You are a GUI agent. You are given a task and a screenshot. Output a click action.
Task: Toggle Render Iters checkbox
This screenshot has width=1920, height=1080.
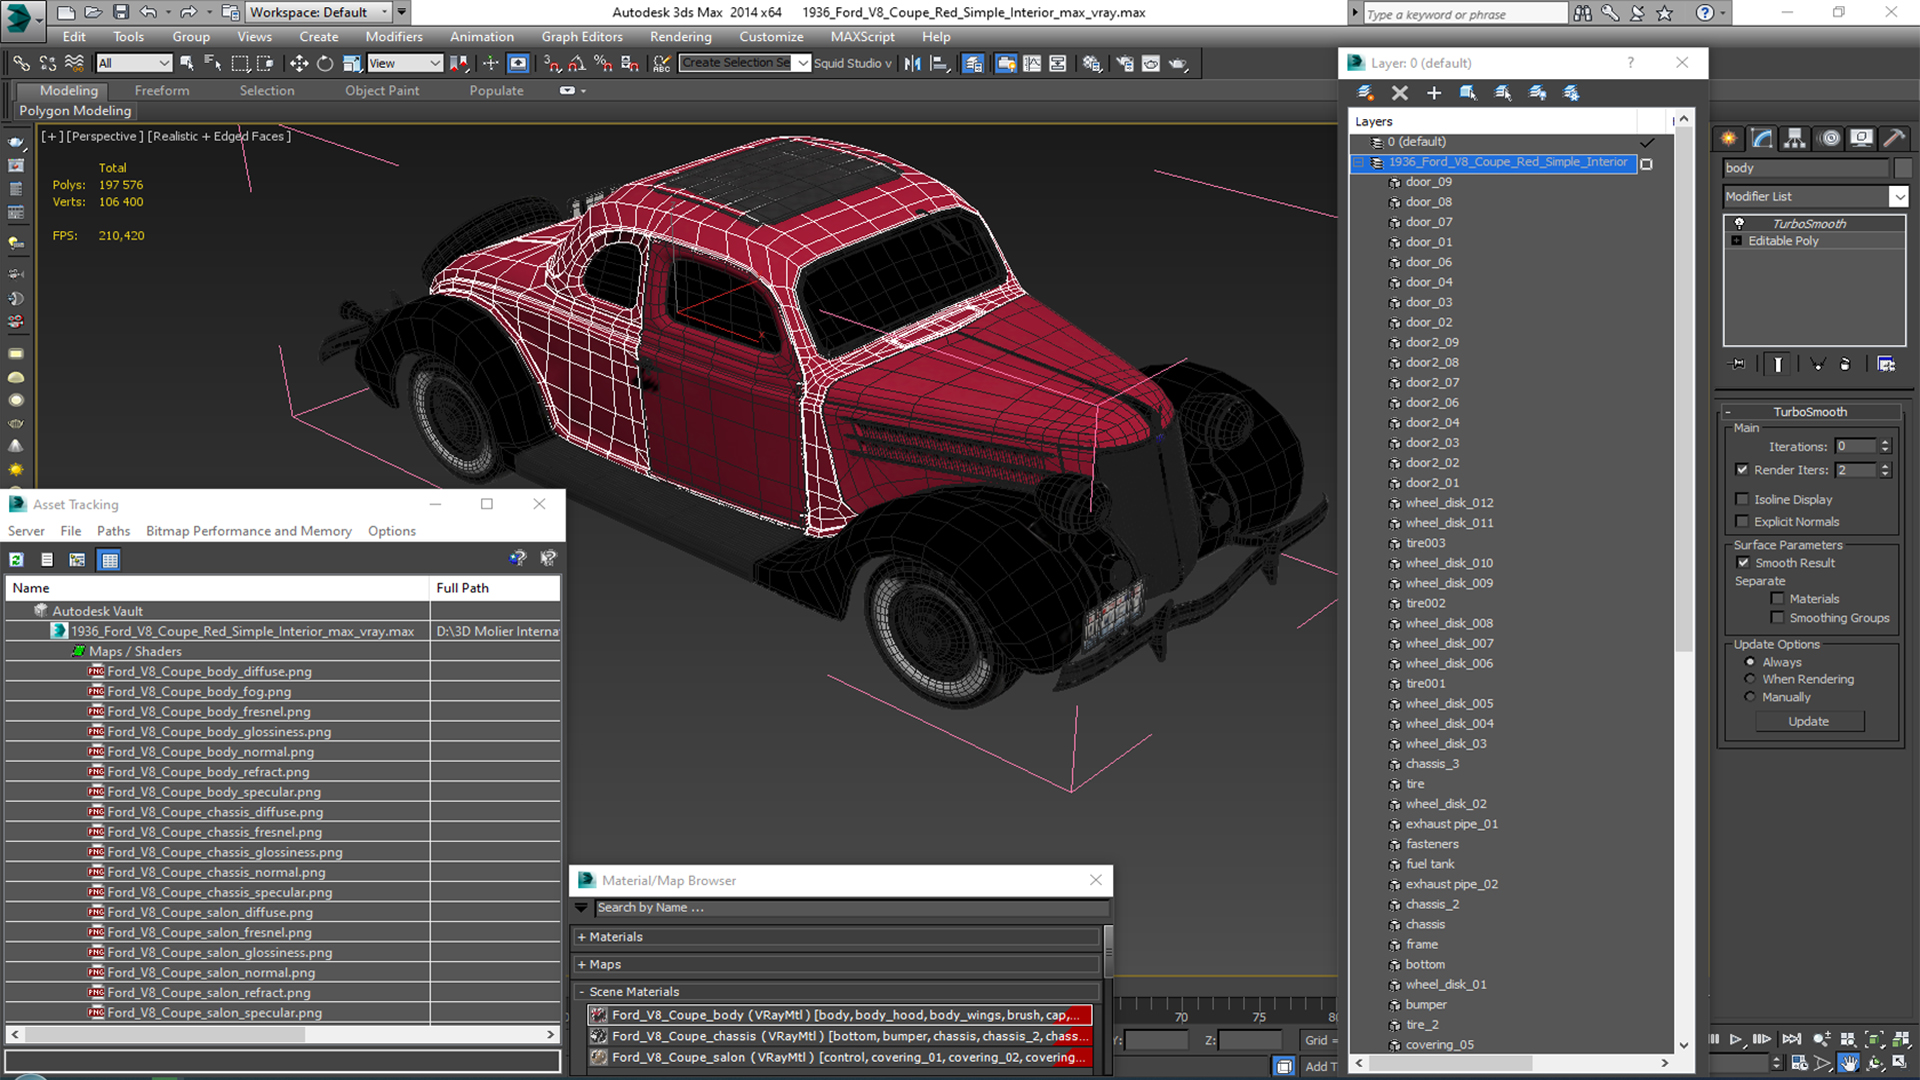1742,470
